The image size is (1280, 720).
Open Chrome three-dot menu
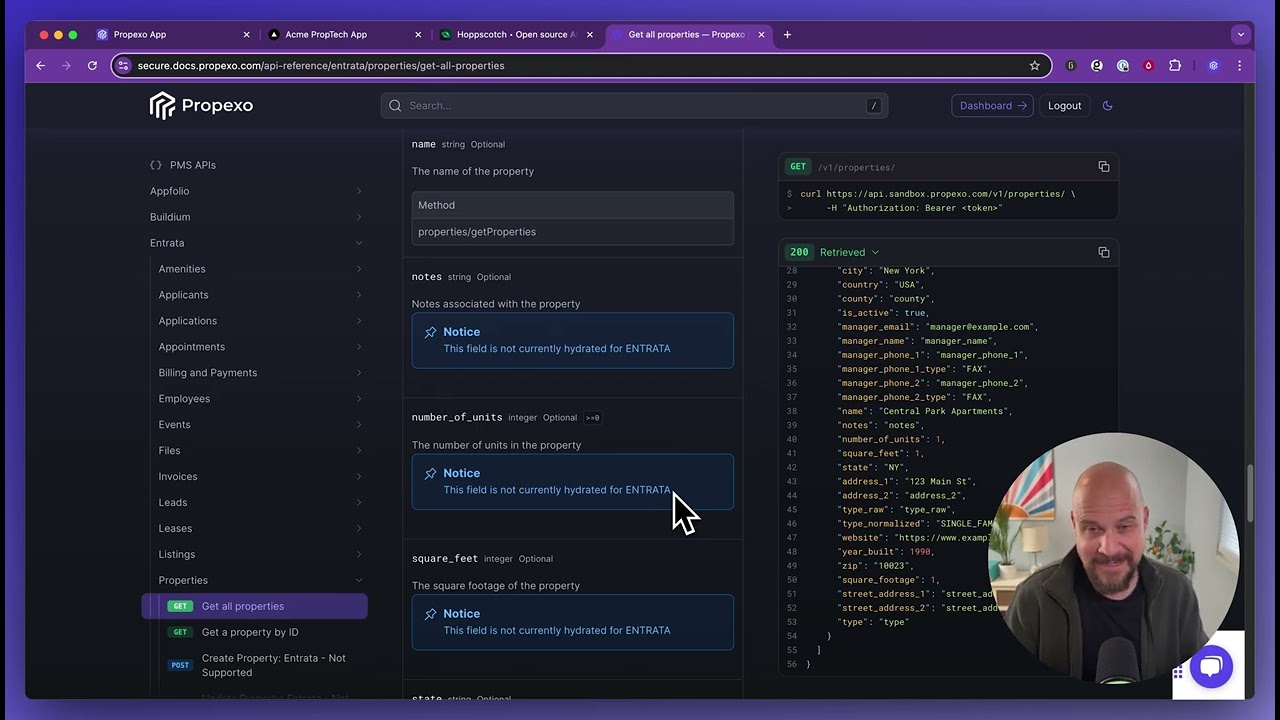tap(1239, 65)
